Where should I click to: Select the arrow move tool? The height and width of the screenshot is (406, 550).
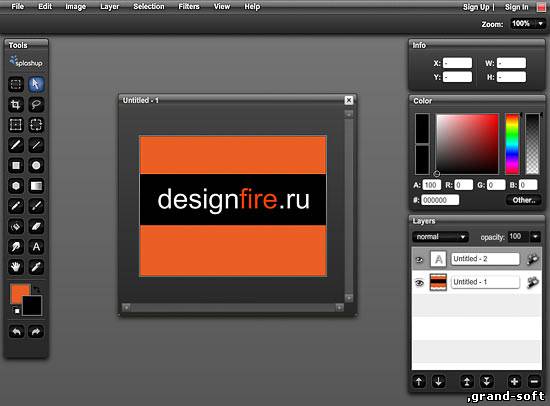[x=36, y=85]
